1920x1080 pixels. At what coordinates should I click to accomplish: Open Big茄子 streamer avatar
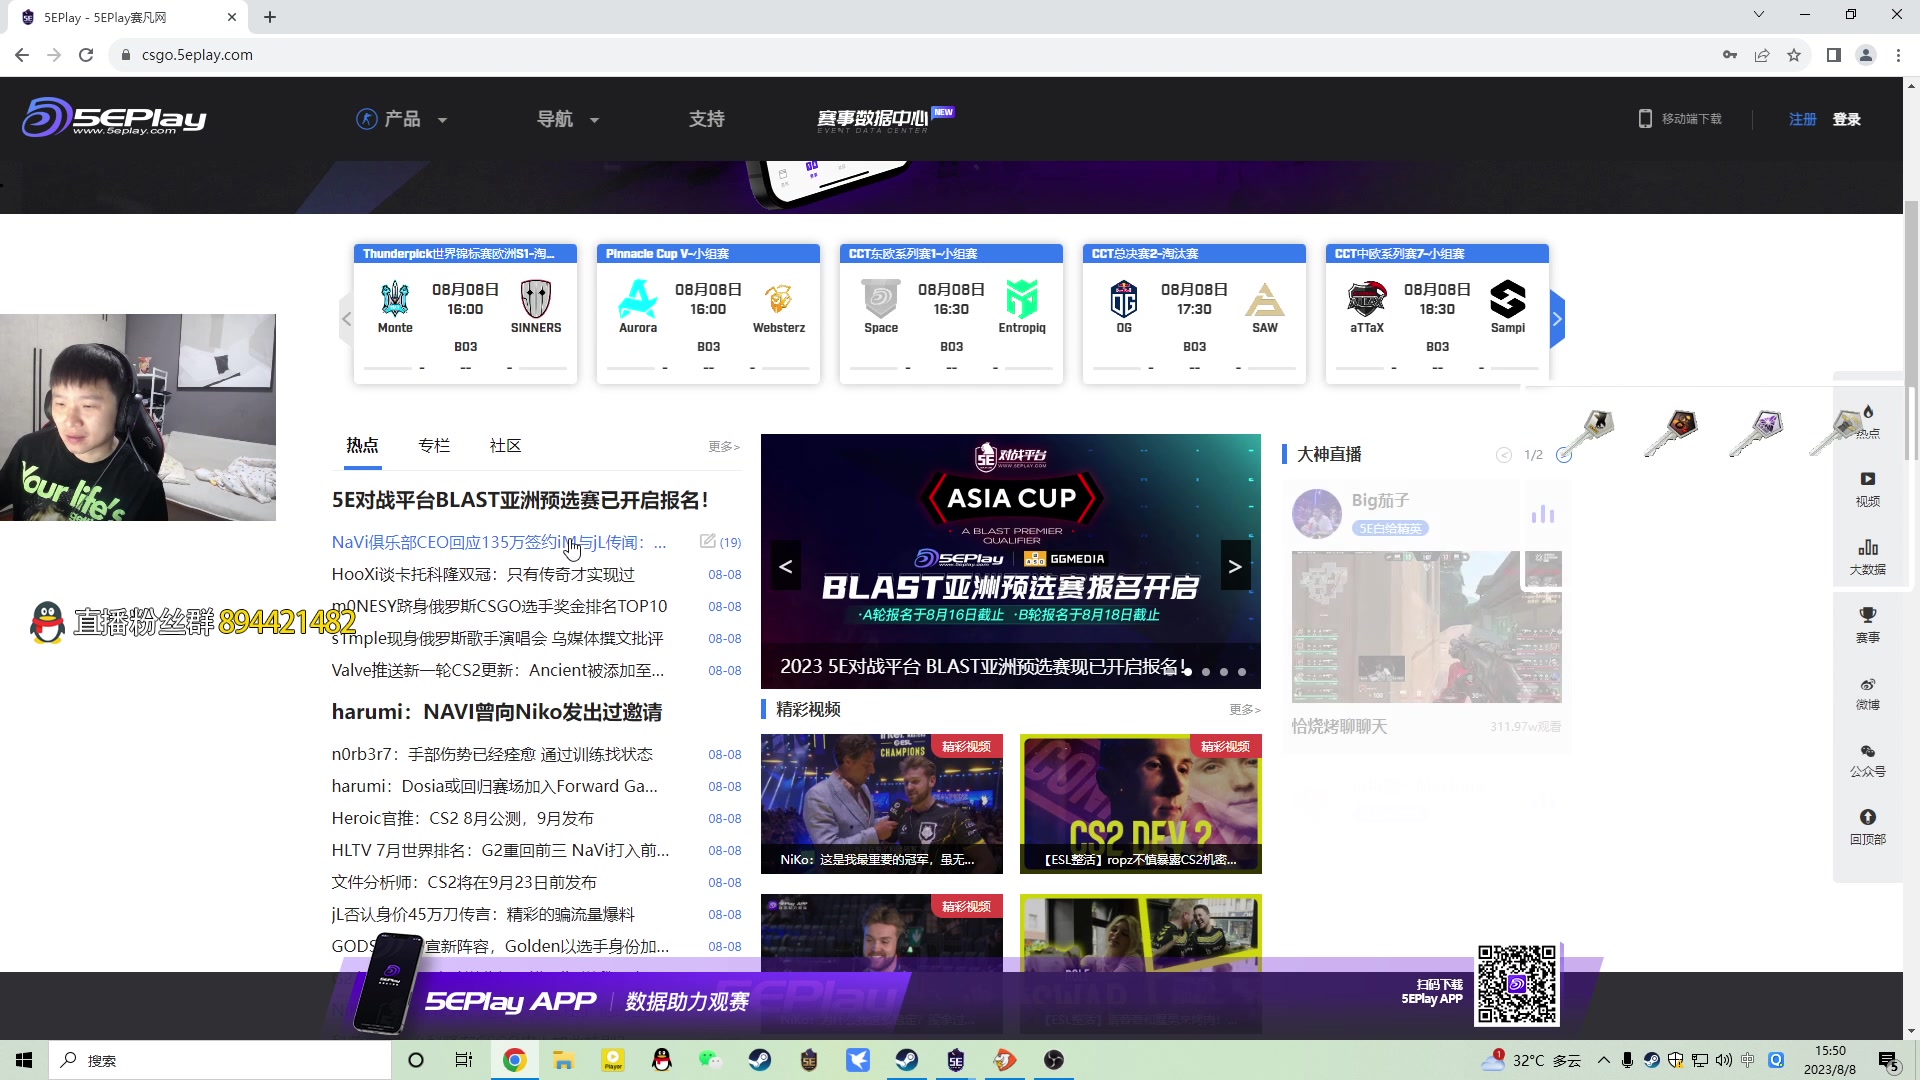tap(1316, 513)
